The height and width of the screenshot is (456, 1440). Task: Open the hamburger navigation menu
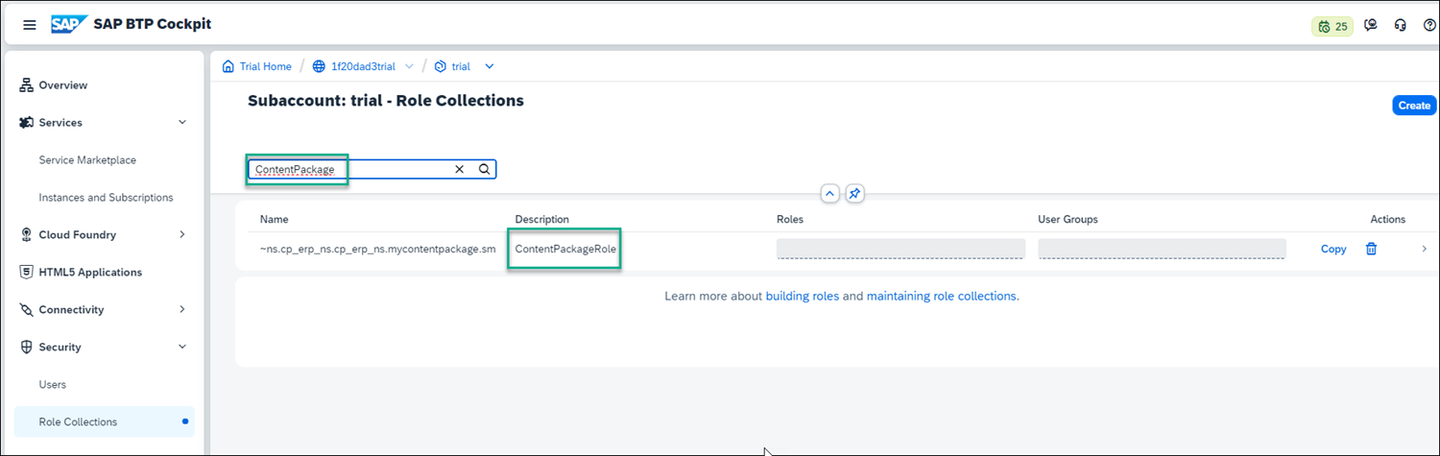pos(29,25)
